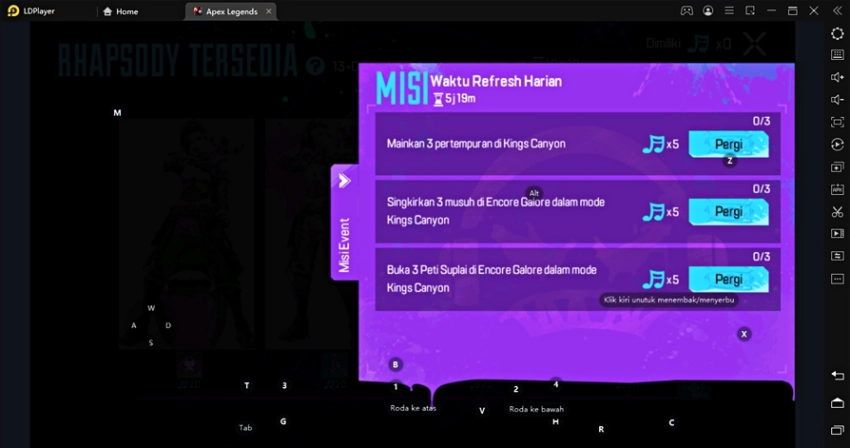The height and width of the screenshot is (448, 850).
Task: Open gamepad settings in title bar
Action: pyautogui.click(x=686, y=11)
